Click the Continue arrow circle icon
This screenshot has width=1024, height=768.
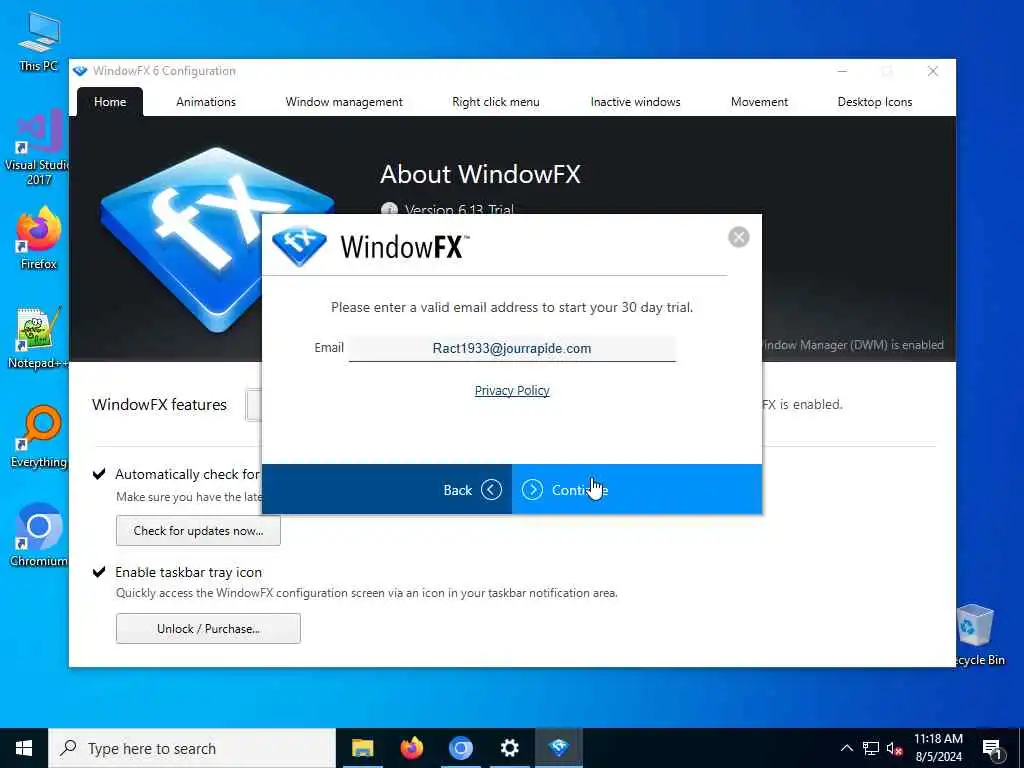tap(532, 490)
